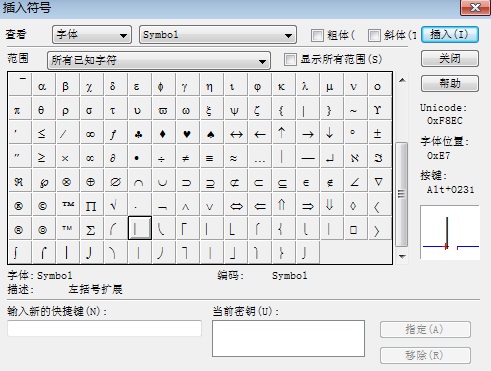Select the empty set ∅ symbol

click(x=116, y=180)
